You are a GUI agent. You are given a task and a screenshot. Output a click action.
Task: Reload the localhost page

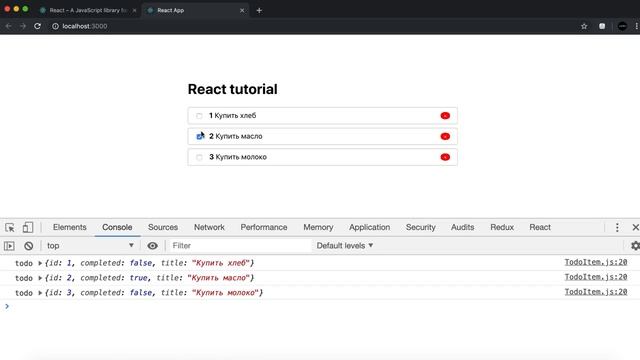pos(38,26)
